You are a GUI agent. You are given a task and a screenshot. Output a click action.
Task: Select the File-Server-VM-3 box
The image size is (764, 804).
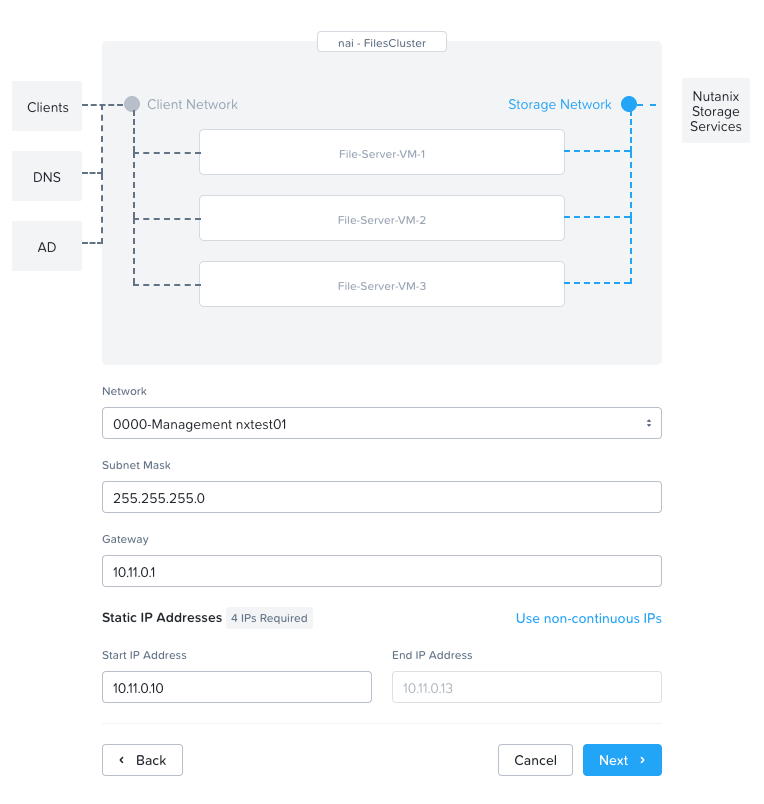(381, 284)
